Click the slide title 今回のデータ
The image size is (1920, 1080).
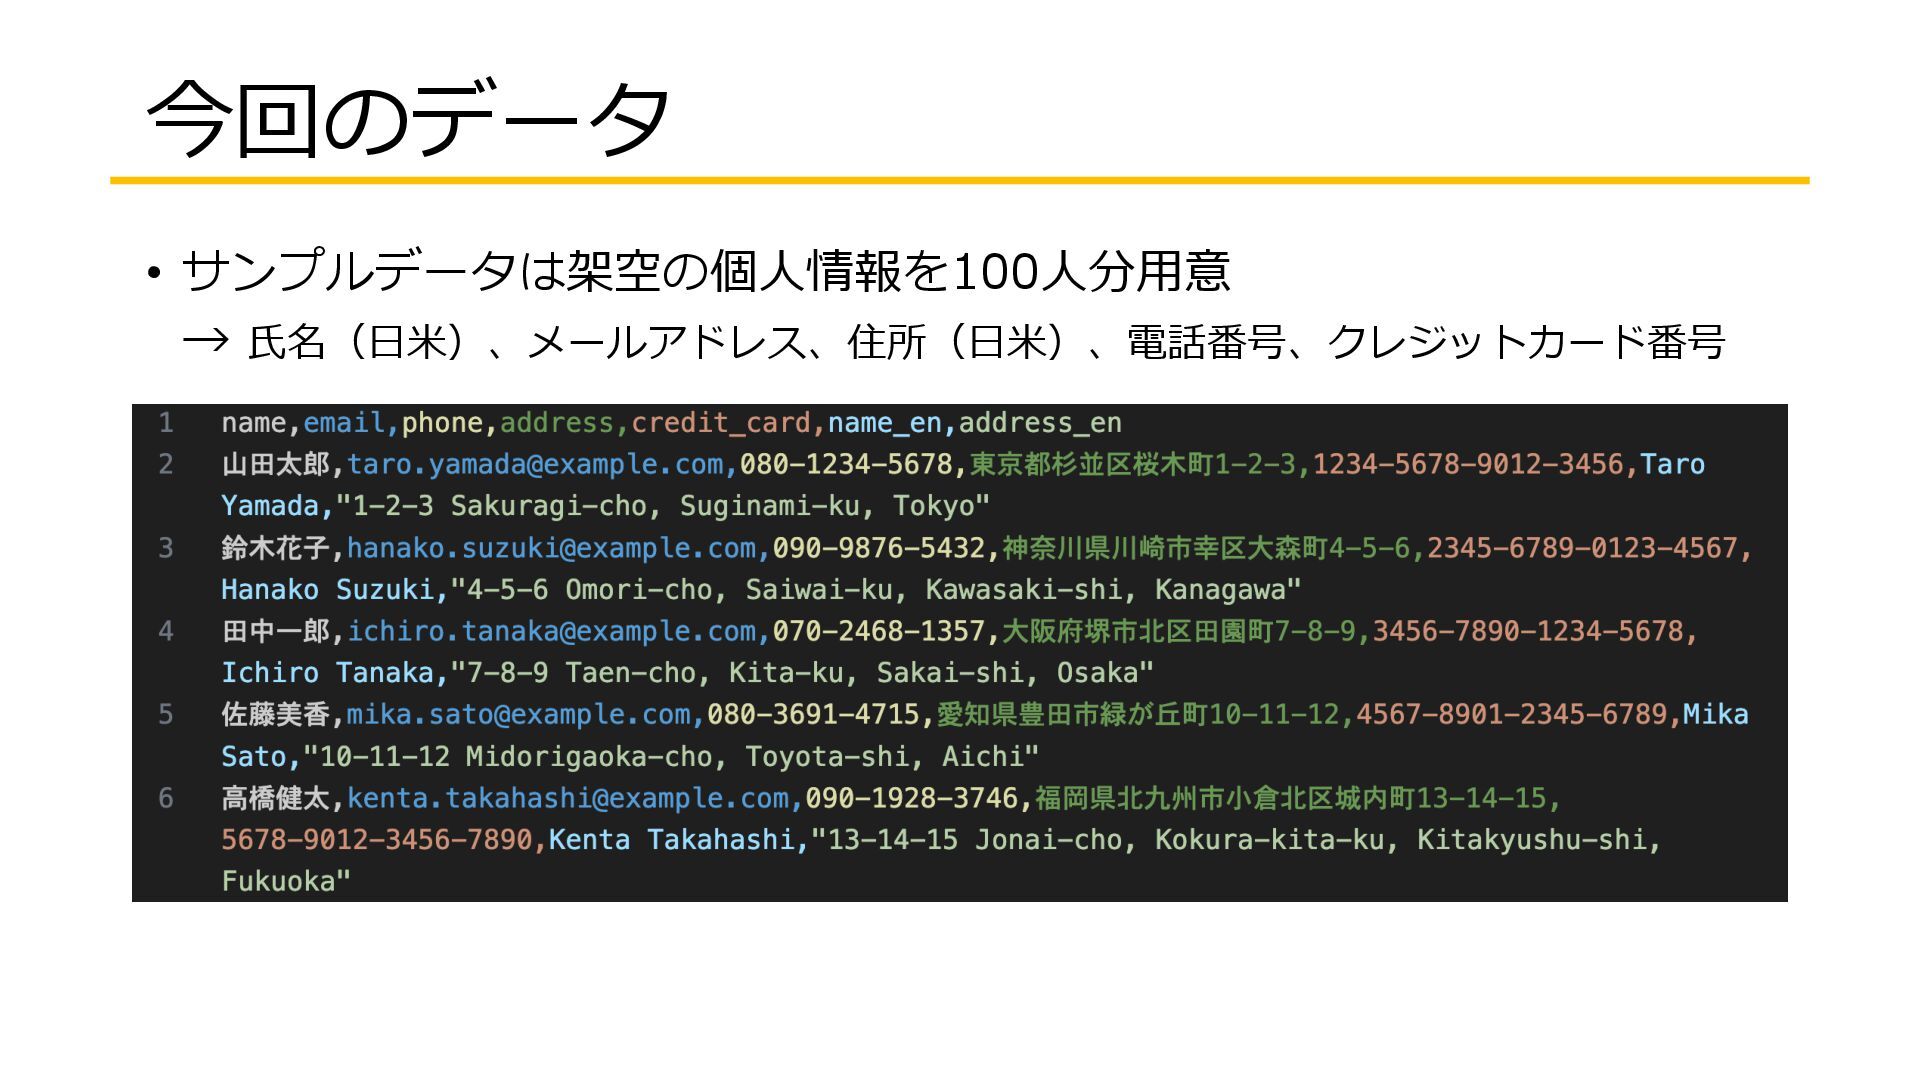click(408, 118)
